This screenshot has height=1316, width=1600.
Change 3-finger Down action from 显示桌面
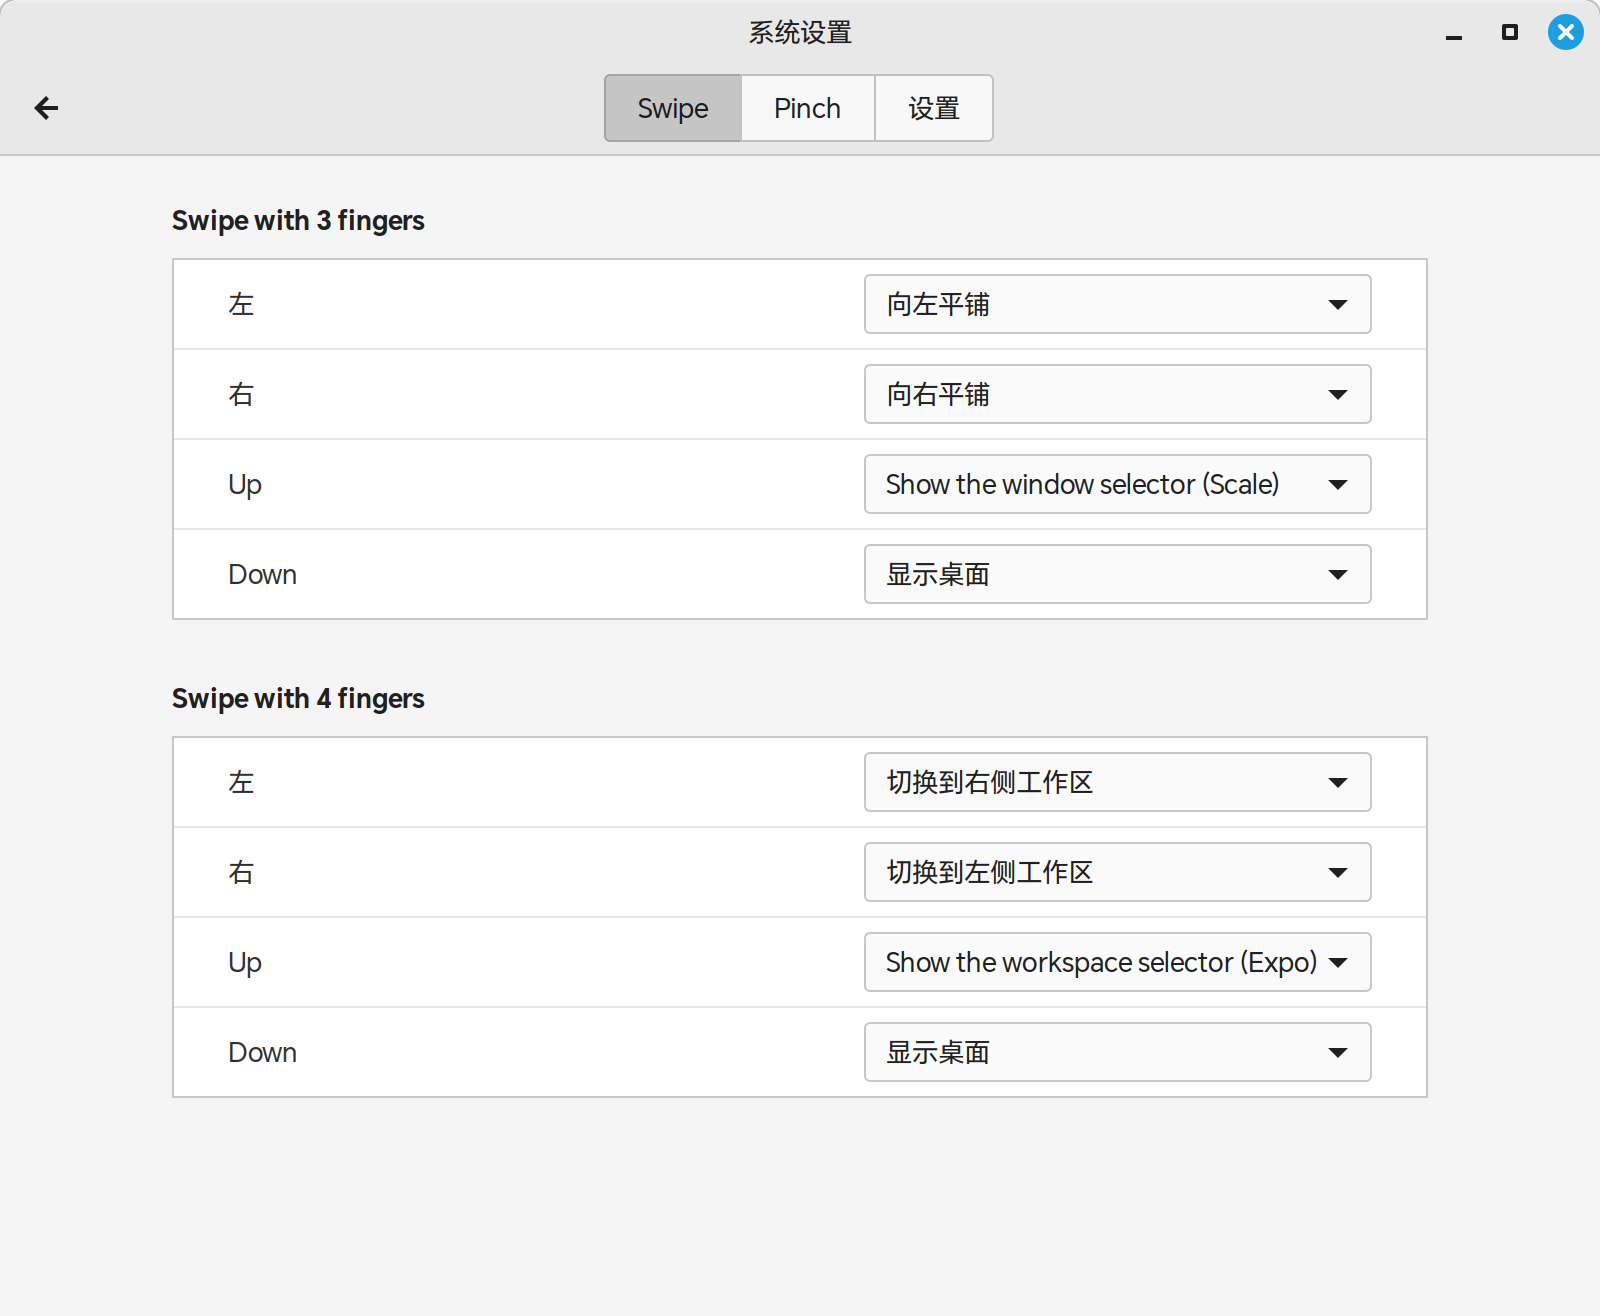click(1117, 574)
